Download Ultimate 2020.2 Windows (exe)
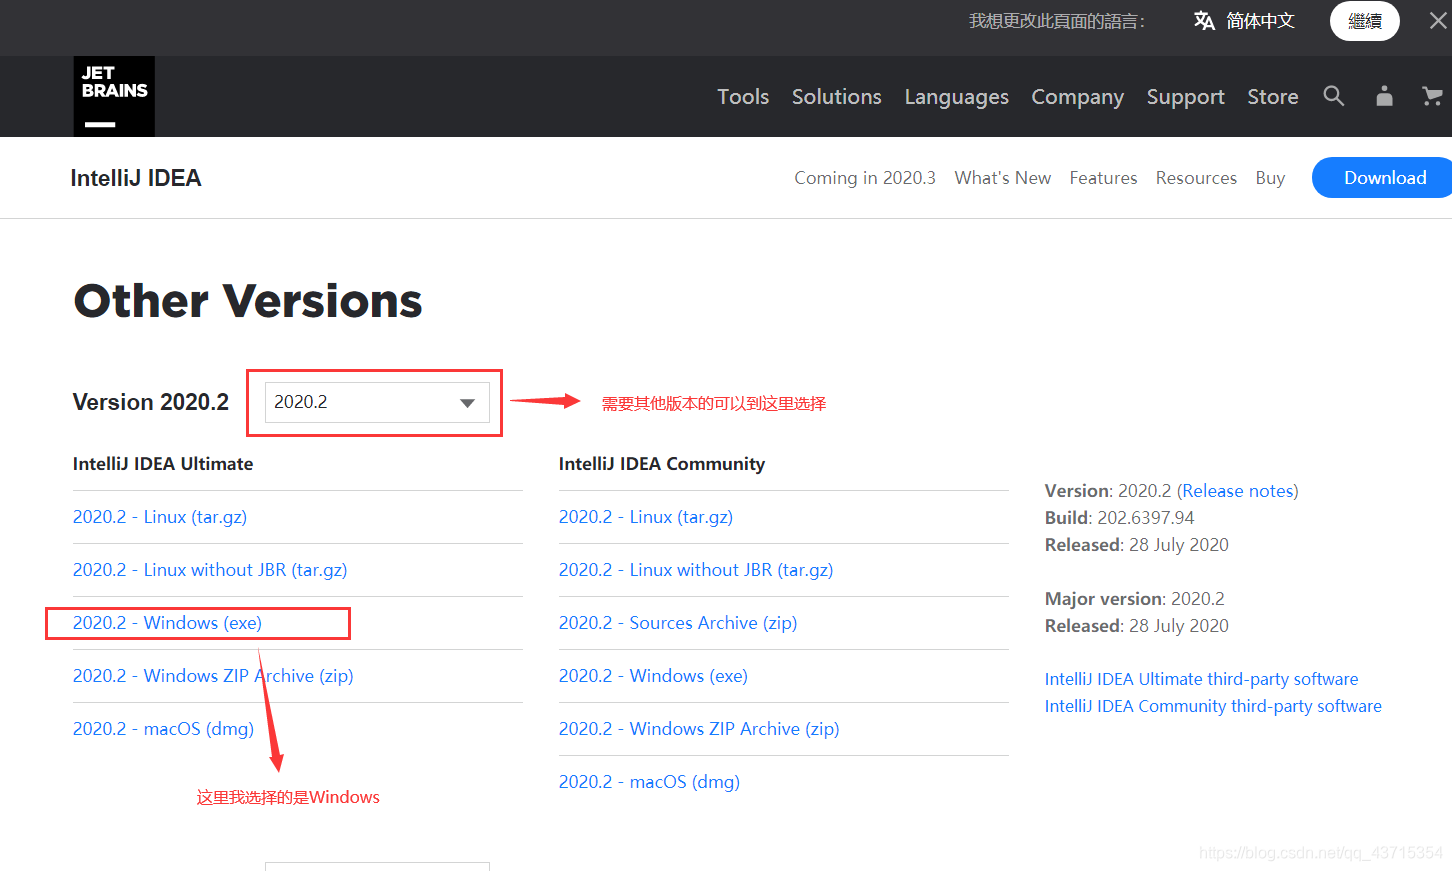 (x=167, y=623)
